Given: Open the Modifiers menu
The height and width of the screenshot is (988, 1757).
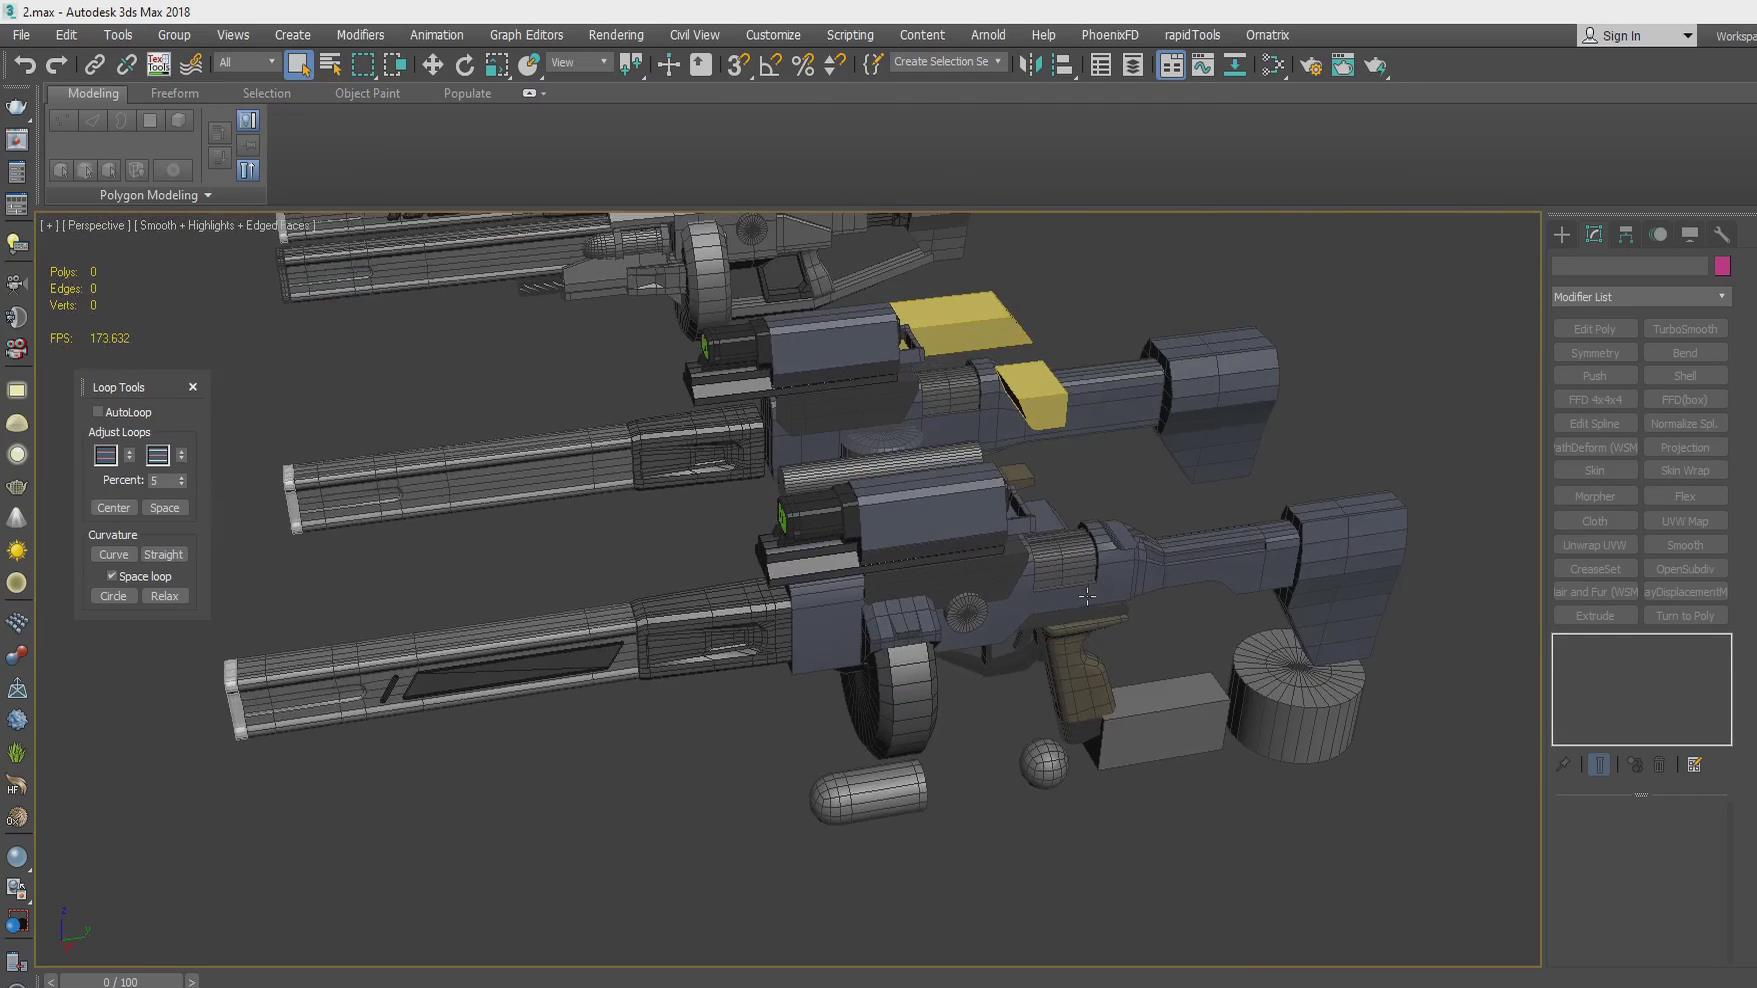Looking at the screenshot, I should [360, 35].
